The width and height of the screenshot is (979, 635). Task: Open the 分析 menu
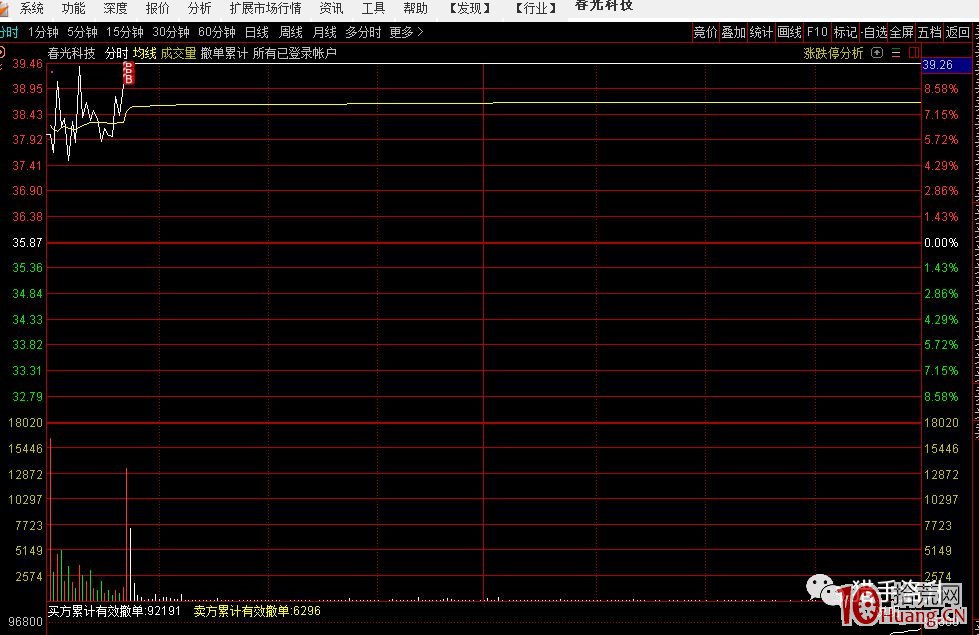pos(200,8)
